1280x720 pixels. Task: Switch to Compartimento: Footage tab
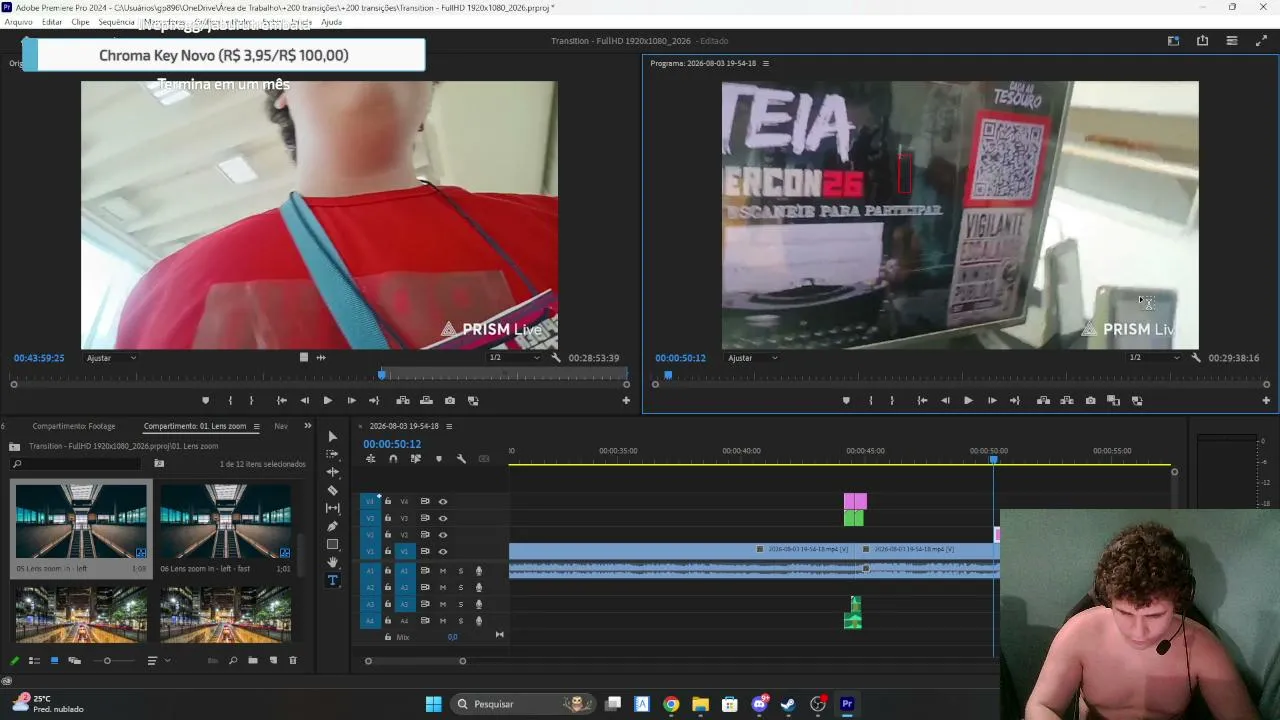pos(73,426)
